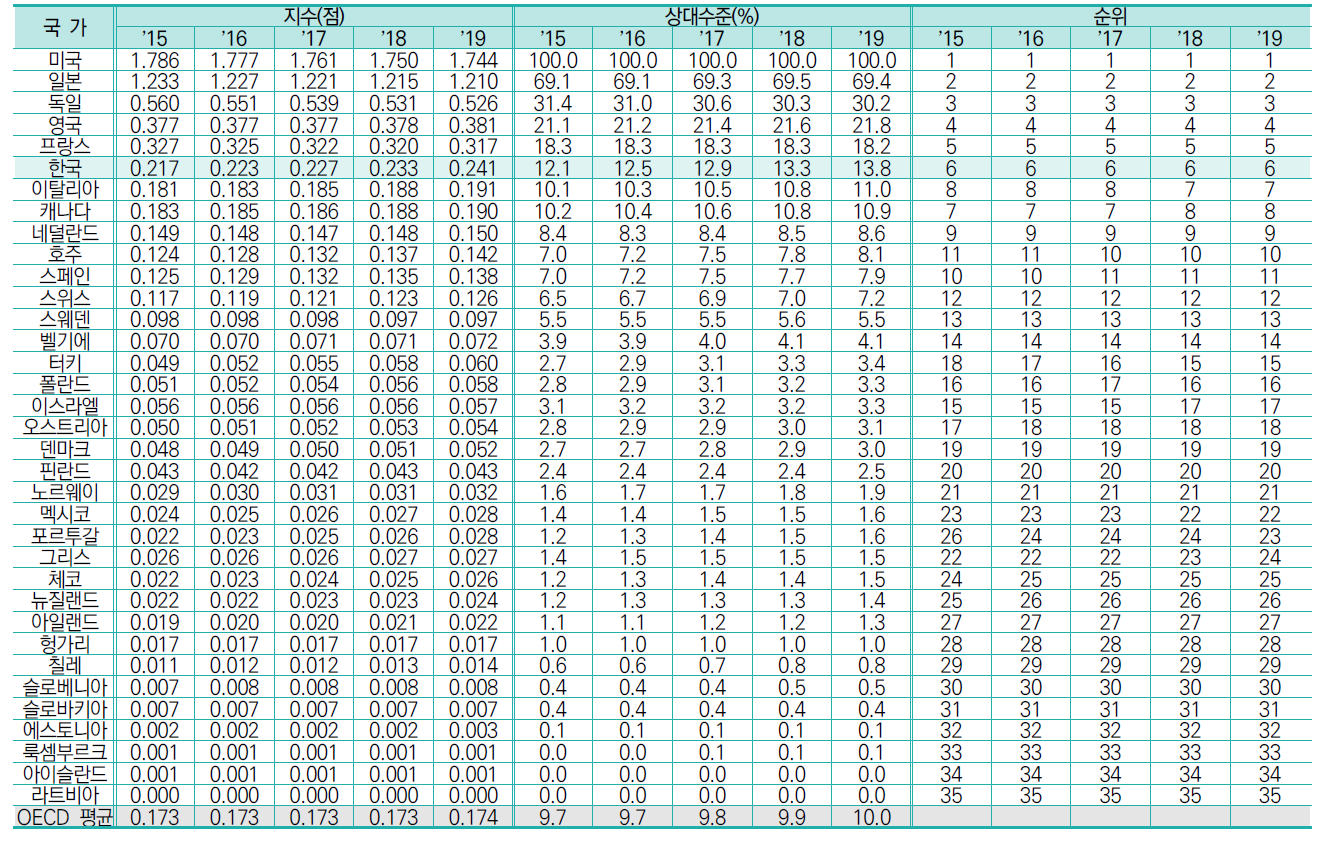Click the 폴란드 row label
1331x846 pixels.
[x=64, y=385]
